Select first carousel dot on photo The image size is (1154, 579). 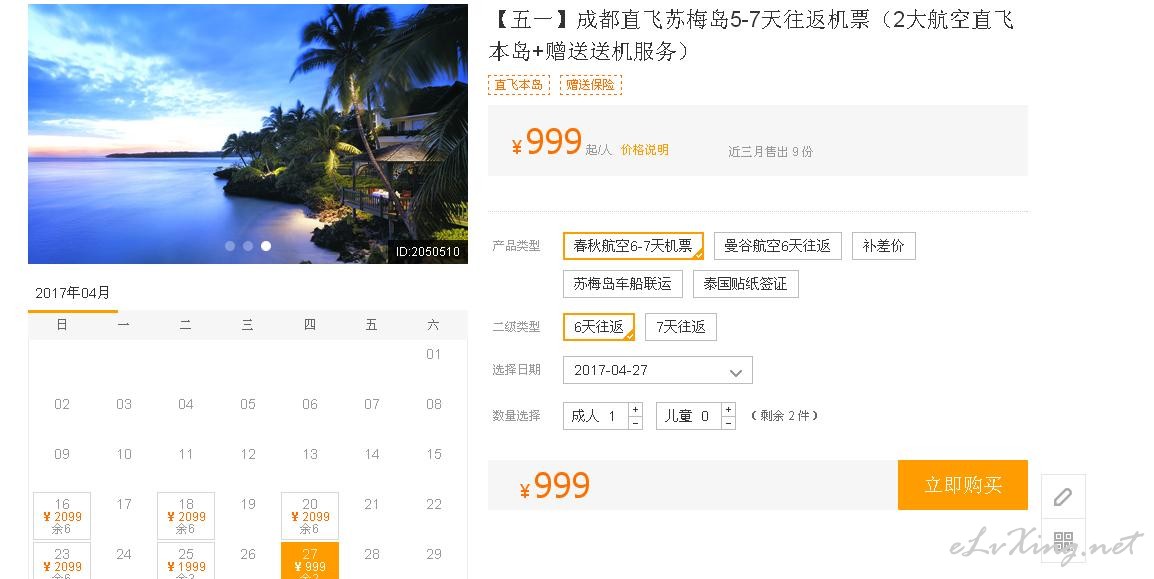(230, 246)
